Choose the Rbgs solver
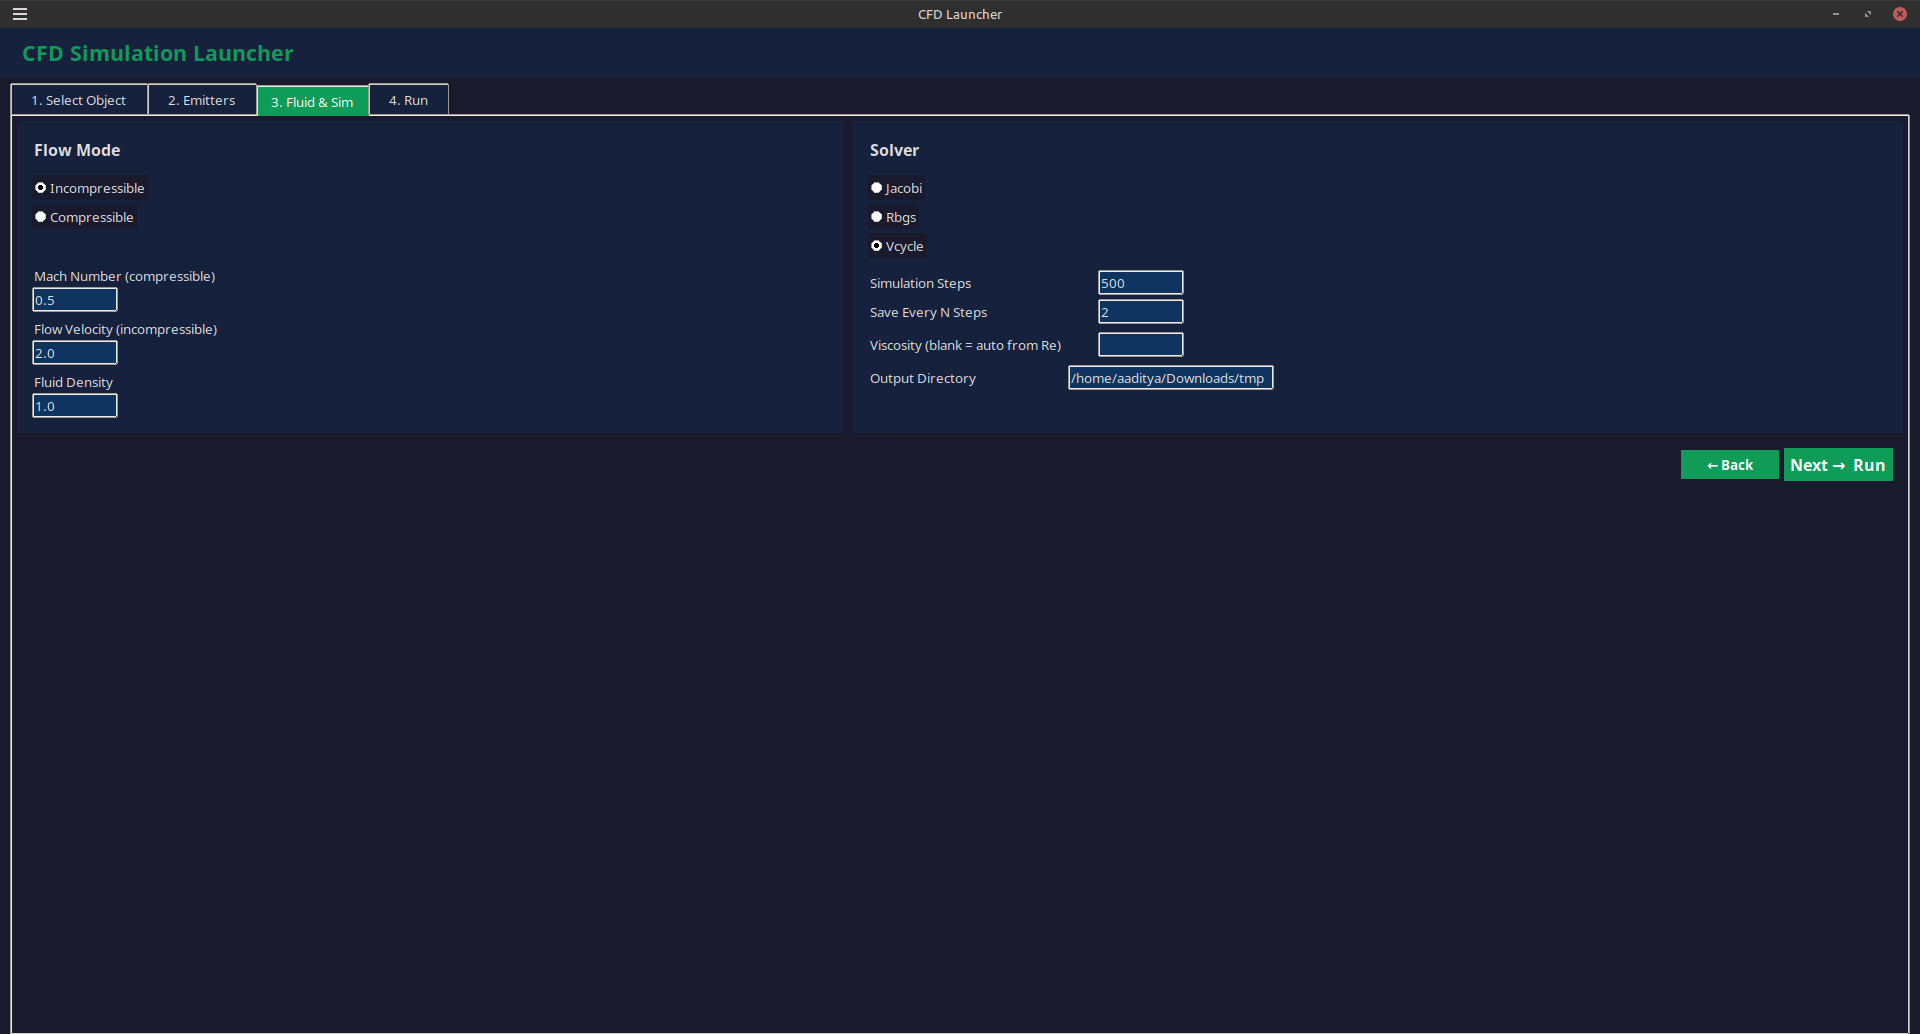Screen dimensions: 1920x1034 click(x=894, y=217)
